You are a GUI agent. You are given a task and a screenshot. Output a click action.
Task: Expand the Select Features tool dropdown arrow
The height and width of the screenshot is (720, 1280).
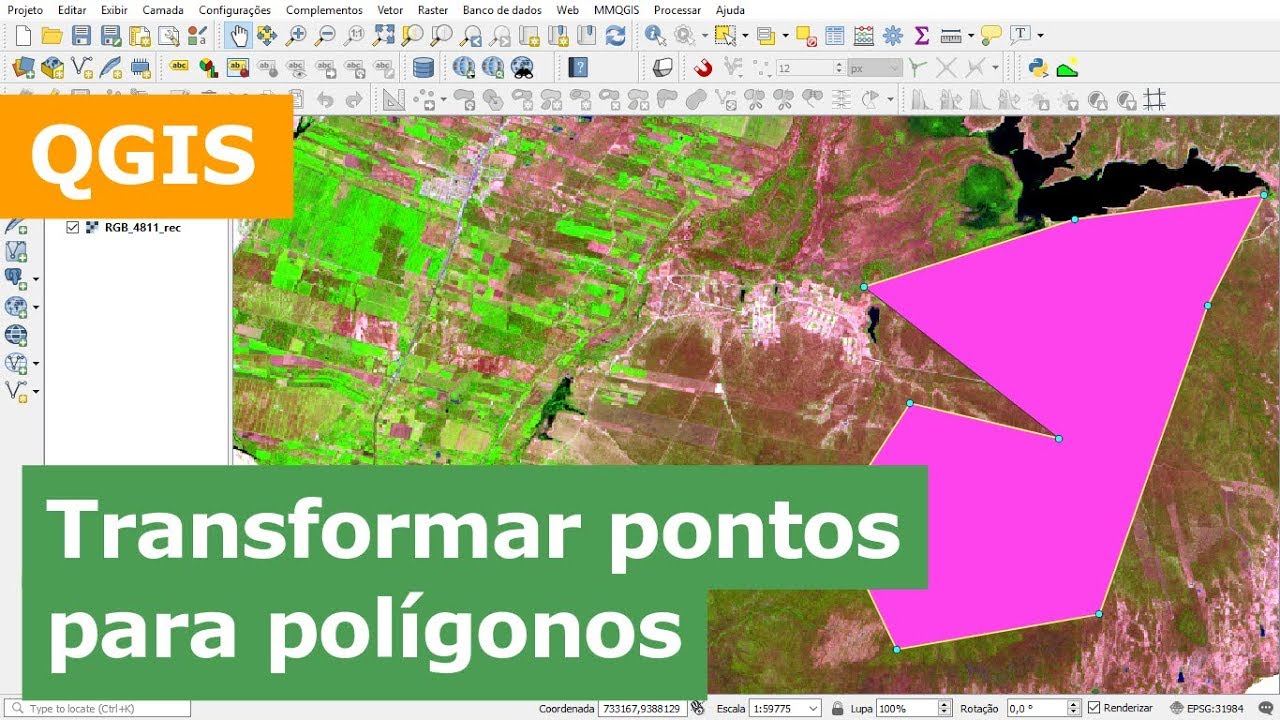coord(746,36)
